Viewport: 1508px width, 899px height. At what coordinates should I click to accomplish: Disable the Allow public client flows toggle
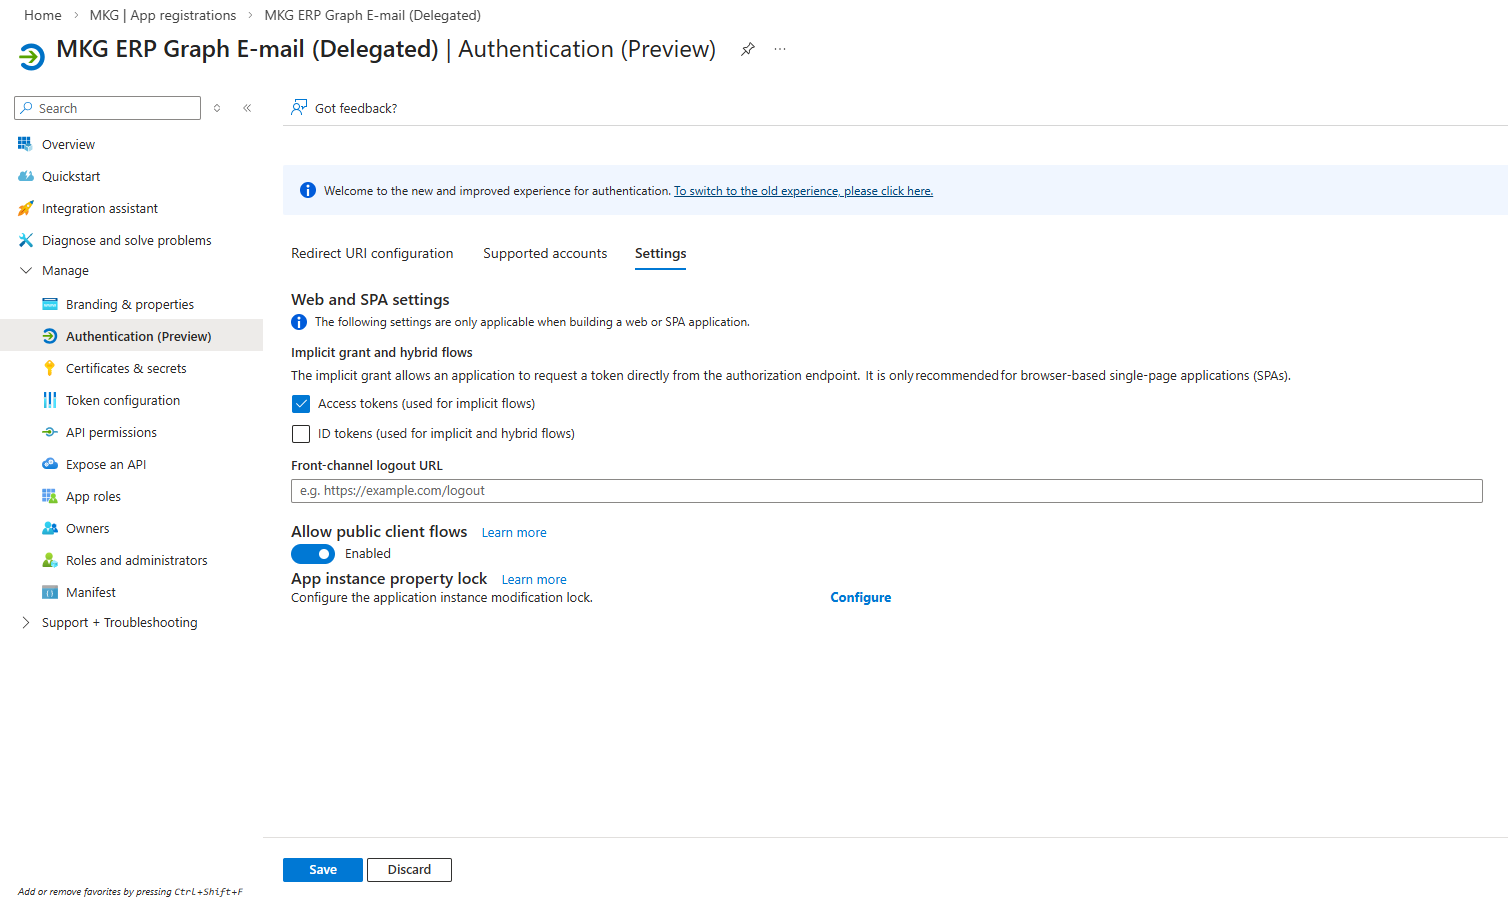pyautogui.click(x=313, y=554)
